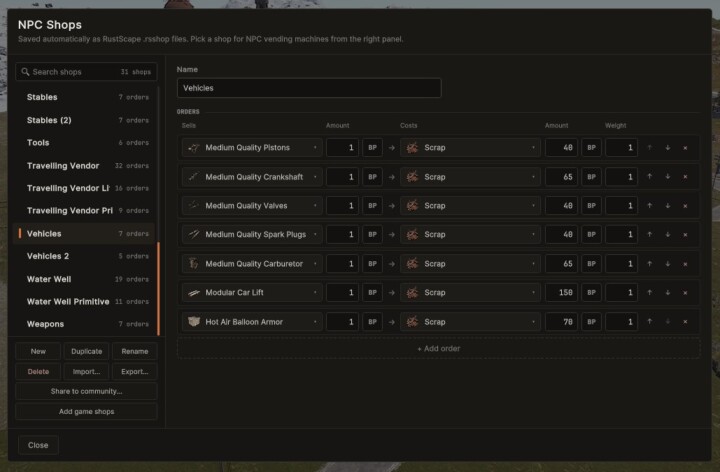Duplicate the selected shop

click(x=86, y=351)
